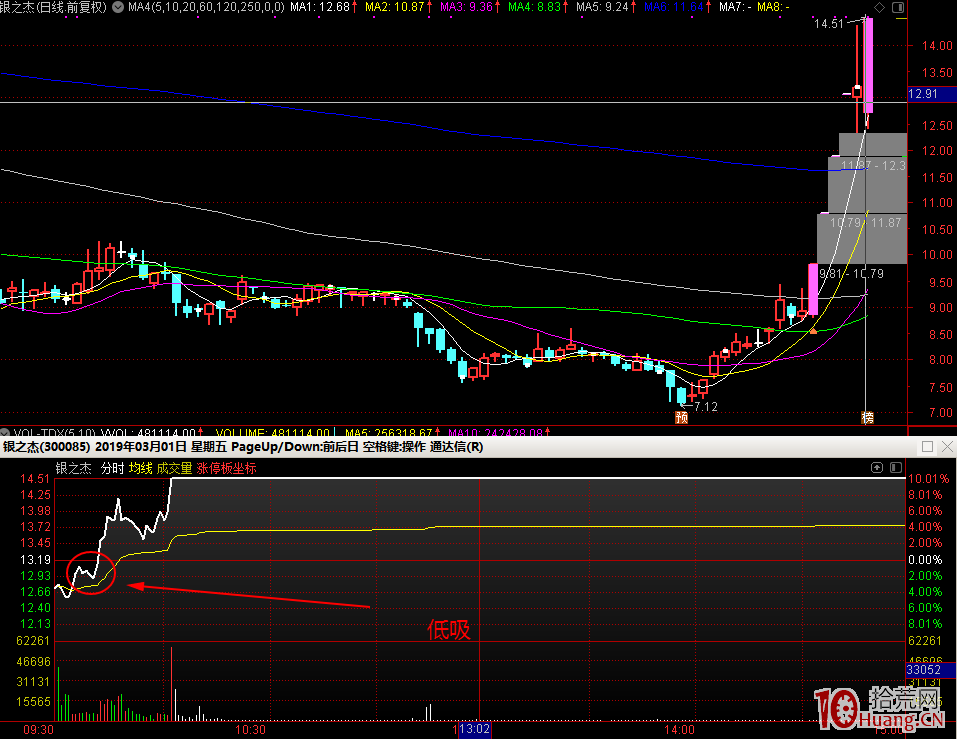
Task: Toggle the side panel icon on the daily chart
Action: (x=898, y=7)
